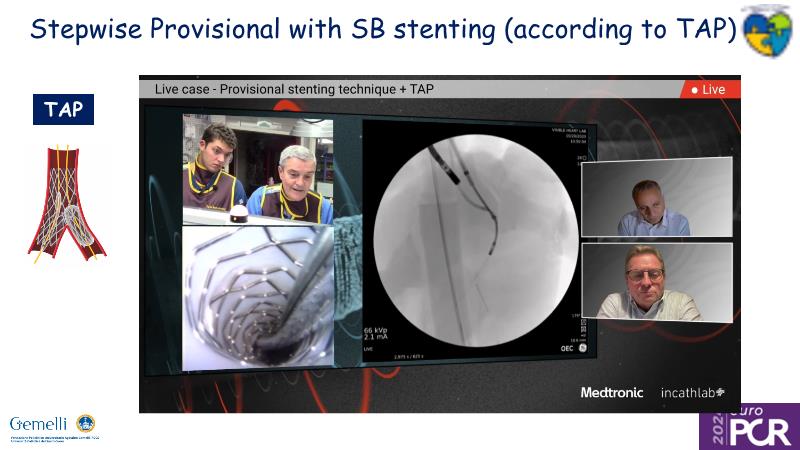Image resolution: width=800 pixels, height=450 pixels.
Task: Click the EuroPCR logo
Action: [749, 427]
